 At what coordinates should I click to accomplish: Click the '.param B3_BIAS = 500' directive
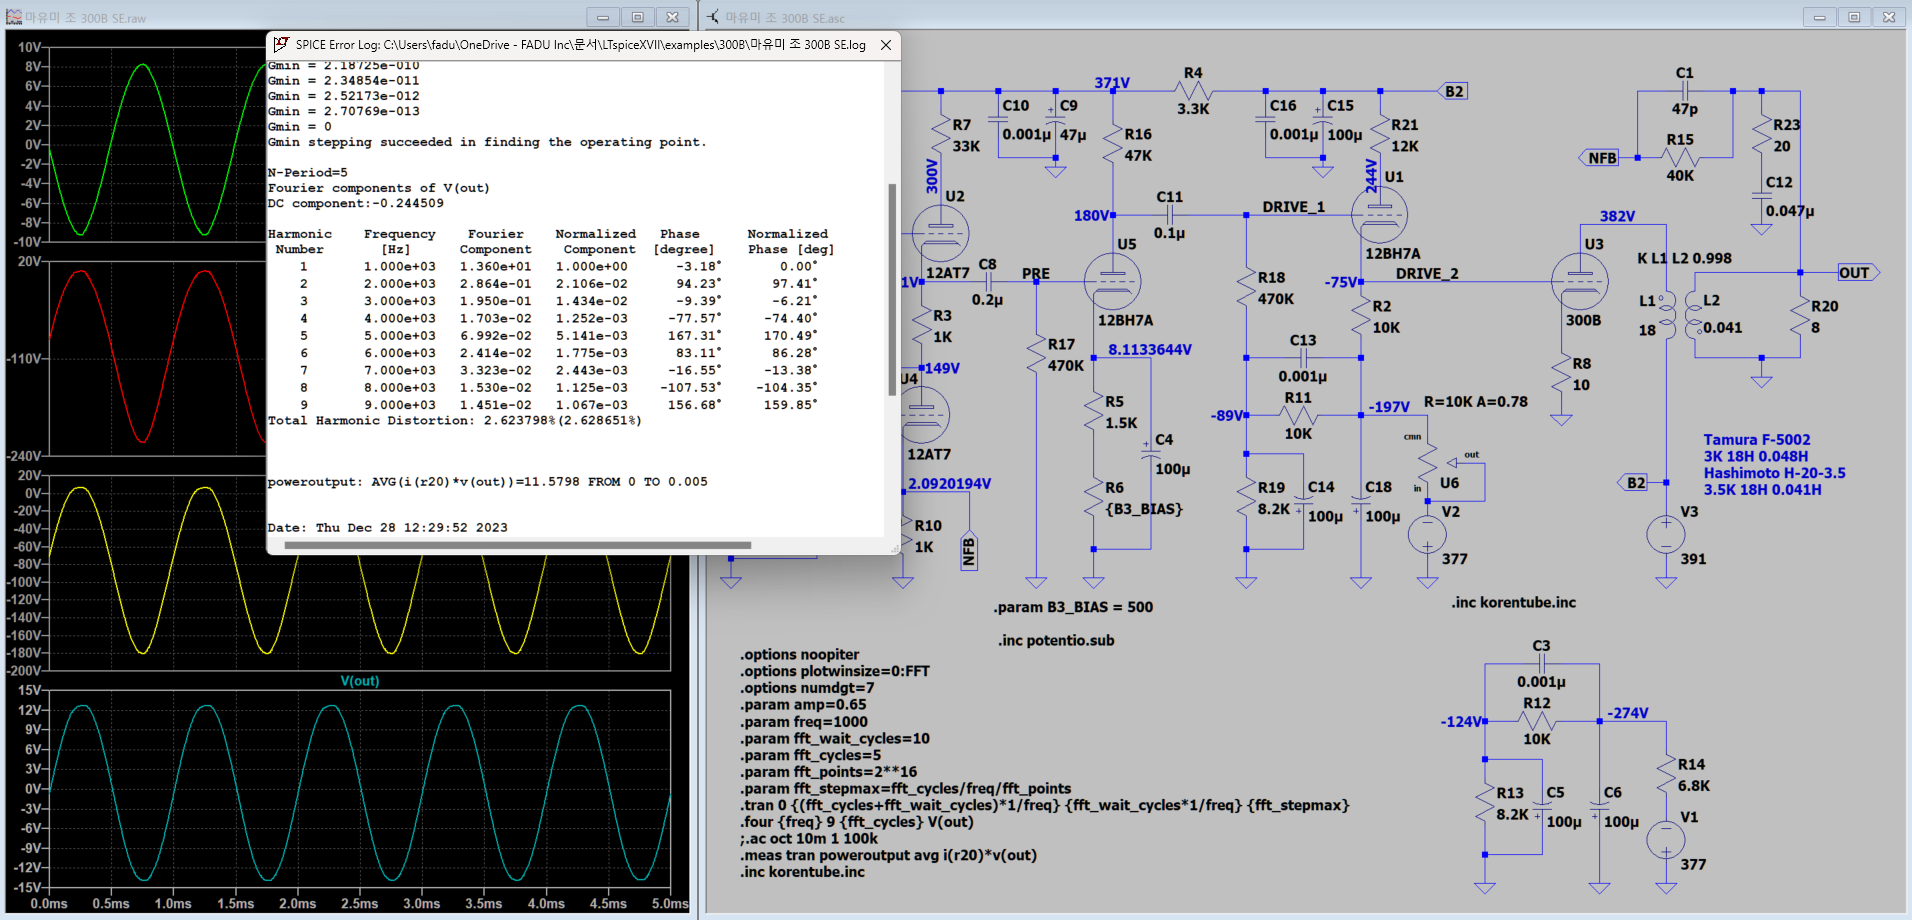coord(1073,607)
